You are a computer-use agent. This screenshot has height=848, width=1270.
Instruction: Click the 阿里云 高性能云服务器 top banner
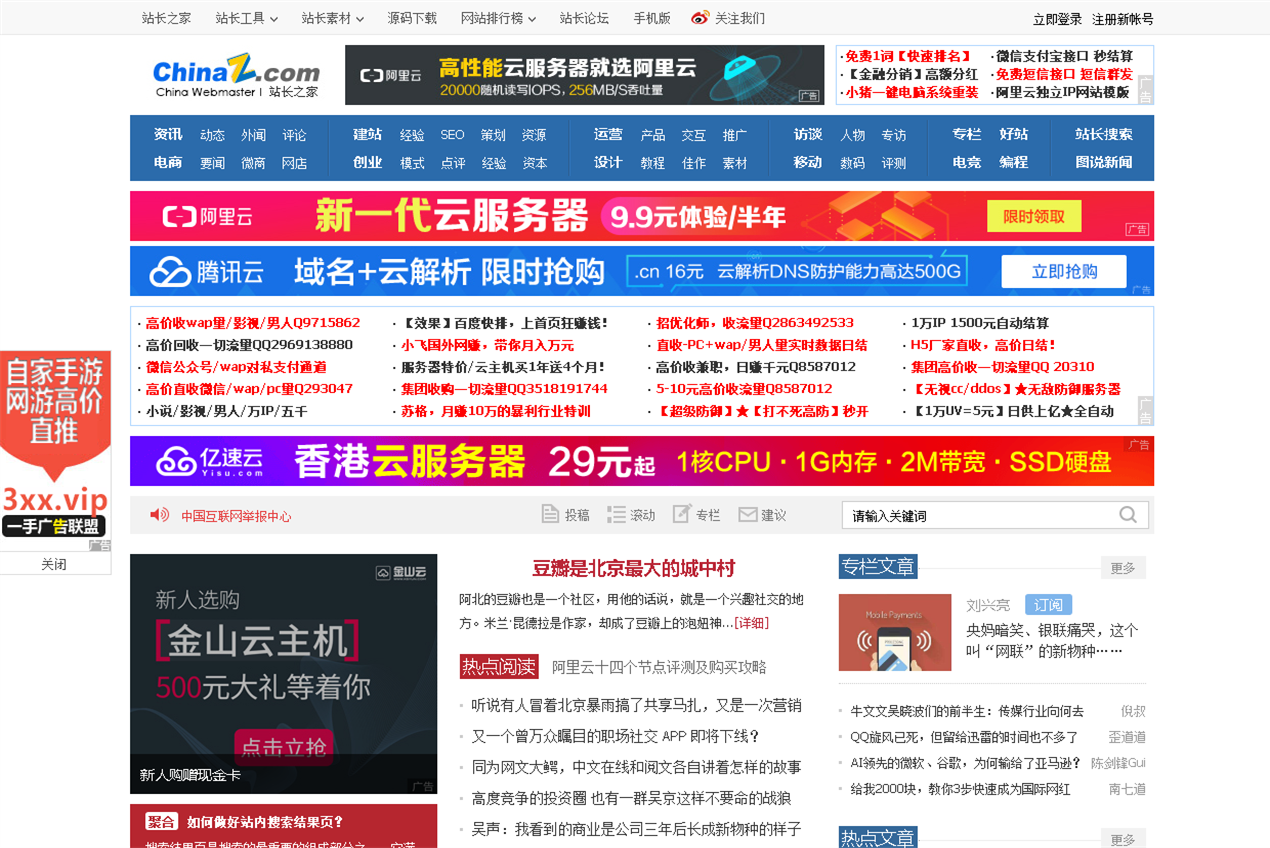pyautogui.click(x=584, y=75)
